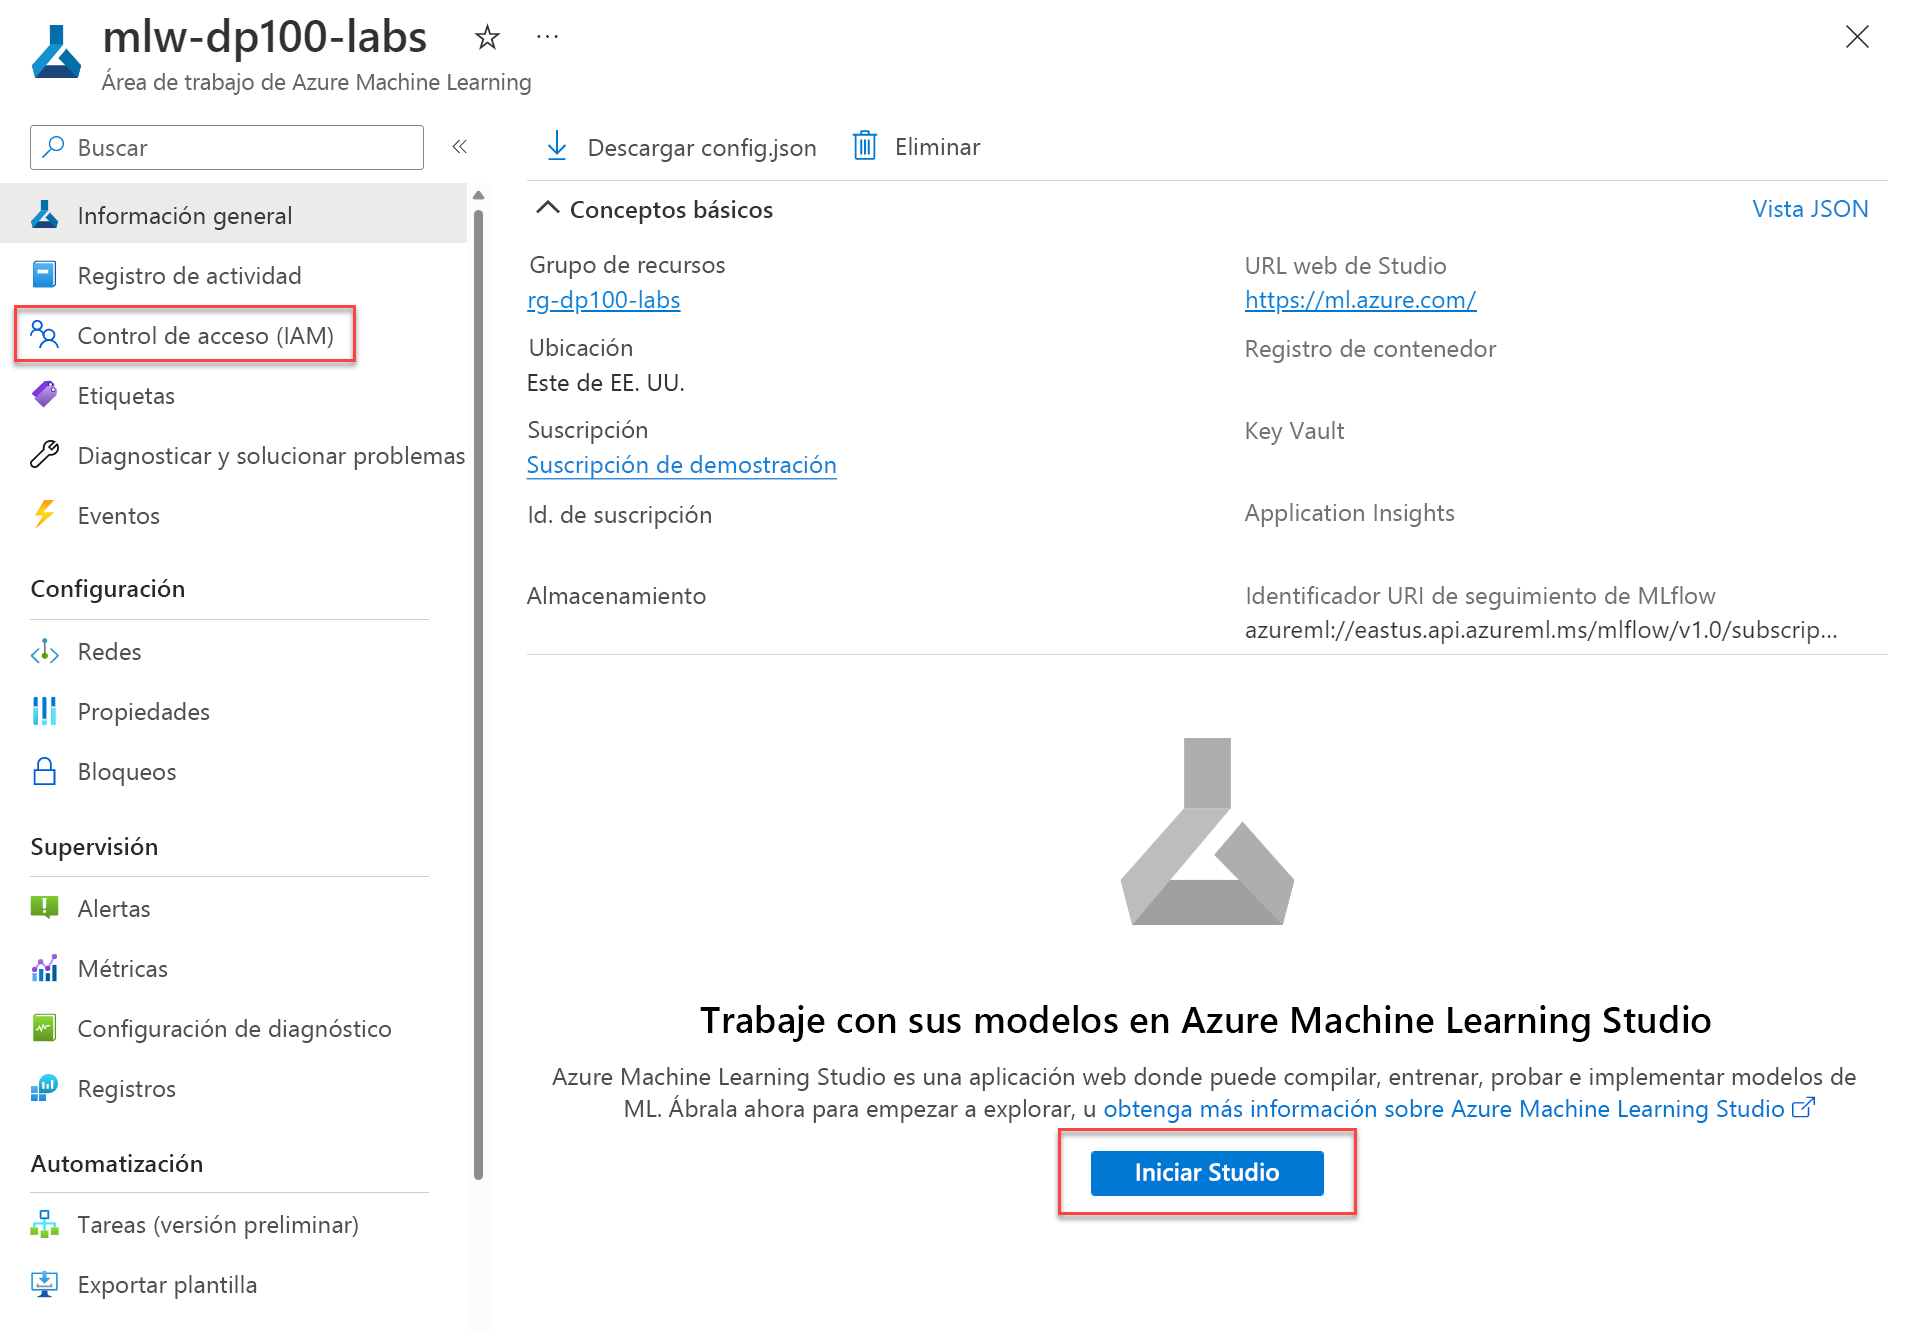This screenshot has width=1918, height=1332.
Task: Open Información general in the sidebar
Action: click(234, 215)
